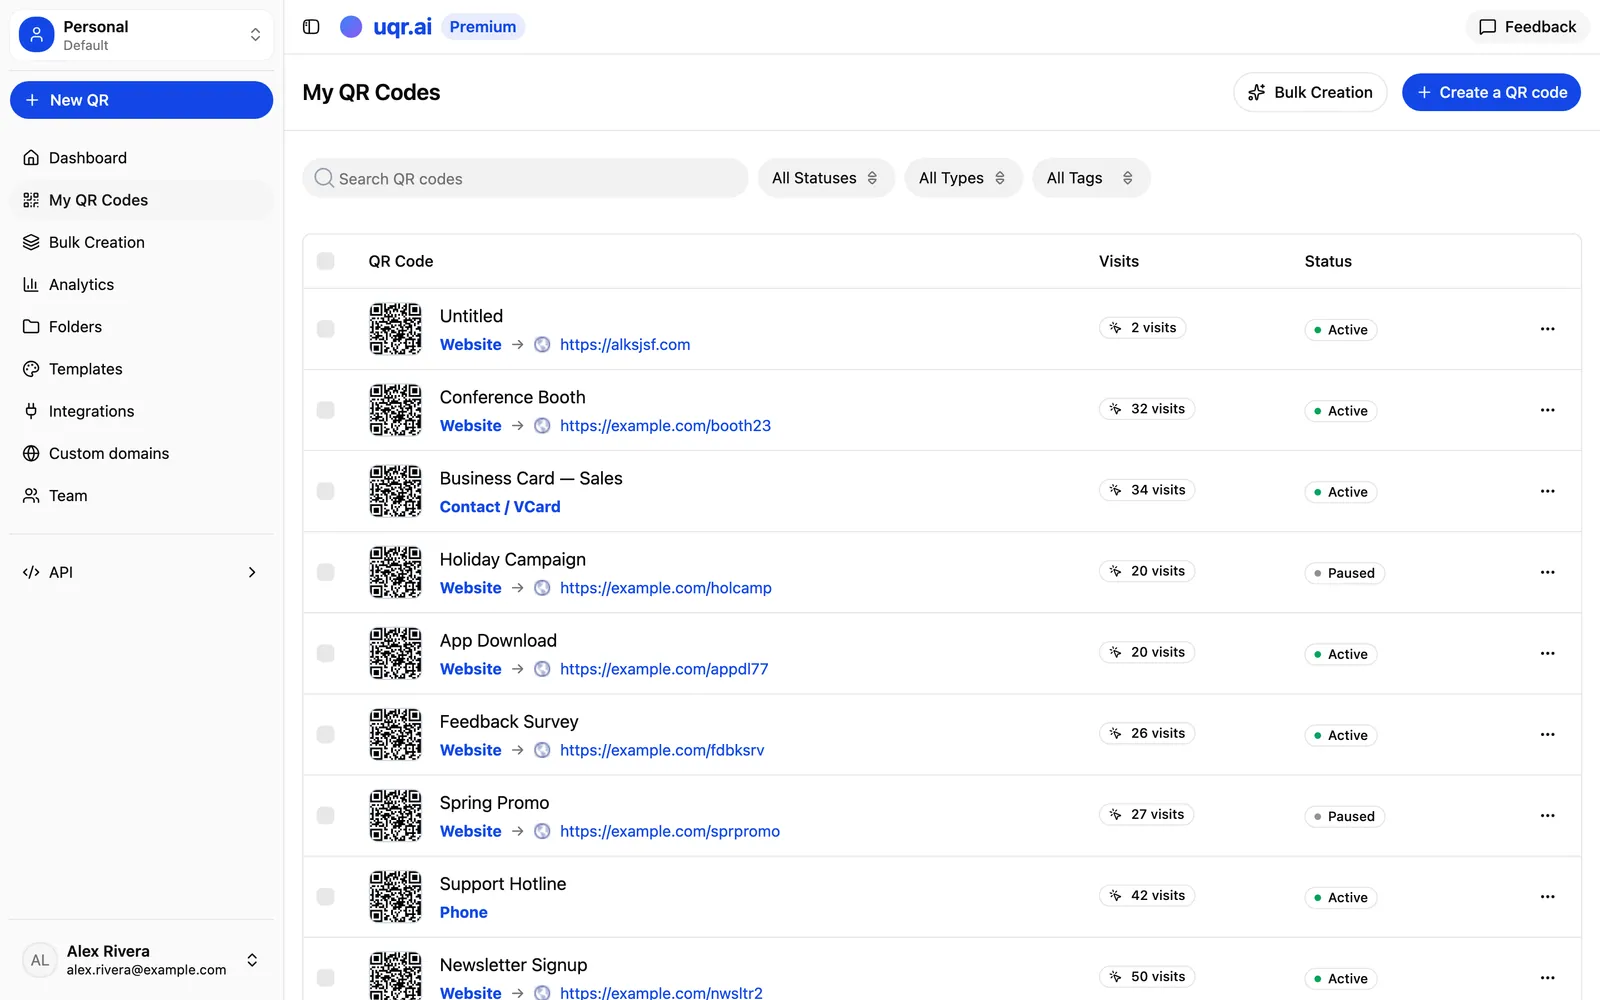Go to Analytics in the sidebar
Screen dimensions: 1600x1000
click(141, 284)
